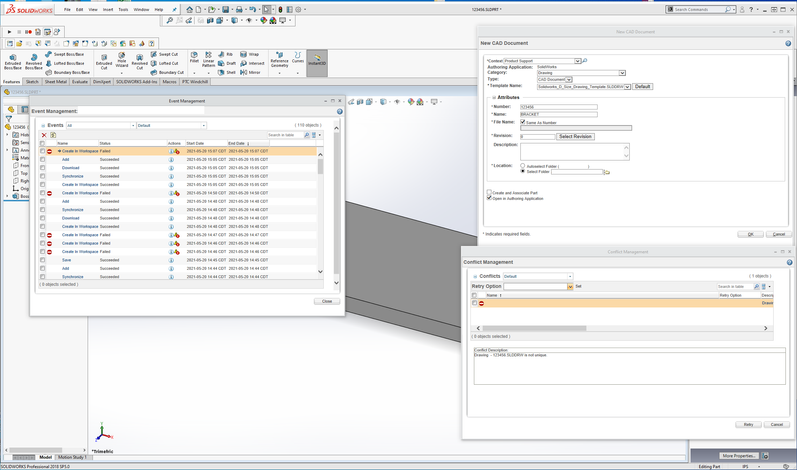Expand the Retry Option dropdown
This screenshot has width=797, height=470.
click(x=570, y=286)
